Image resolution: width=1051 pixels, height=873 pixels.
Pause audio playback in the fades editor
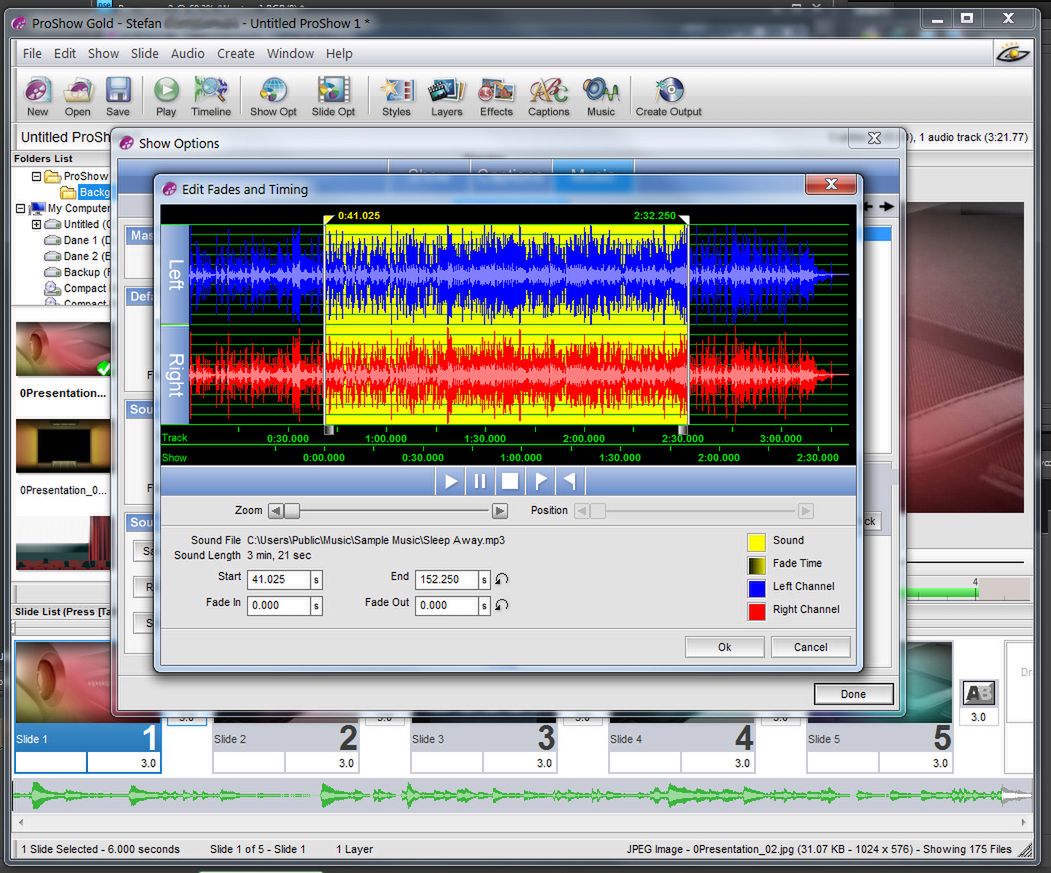pyautogui.click(x=480, y=481)
